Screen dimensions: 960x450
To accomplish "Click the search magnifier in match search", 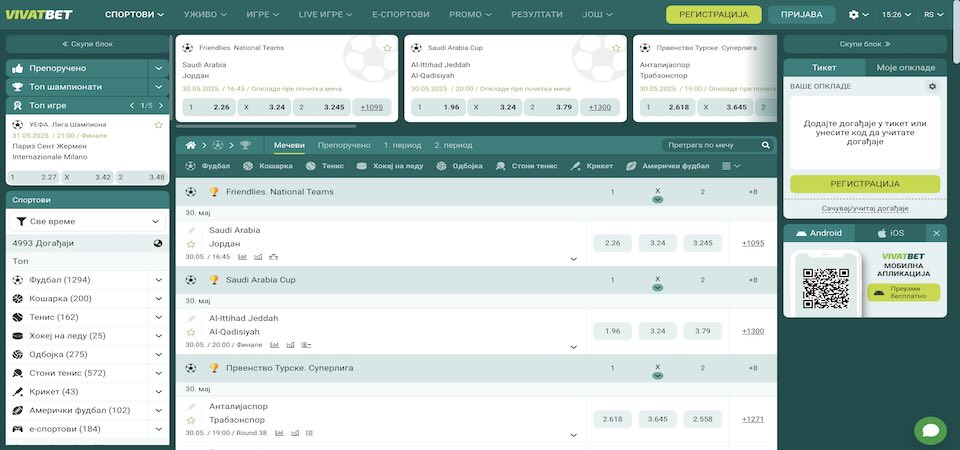I will pyautogui.click(x=765, y=145).
